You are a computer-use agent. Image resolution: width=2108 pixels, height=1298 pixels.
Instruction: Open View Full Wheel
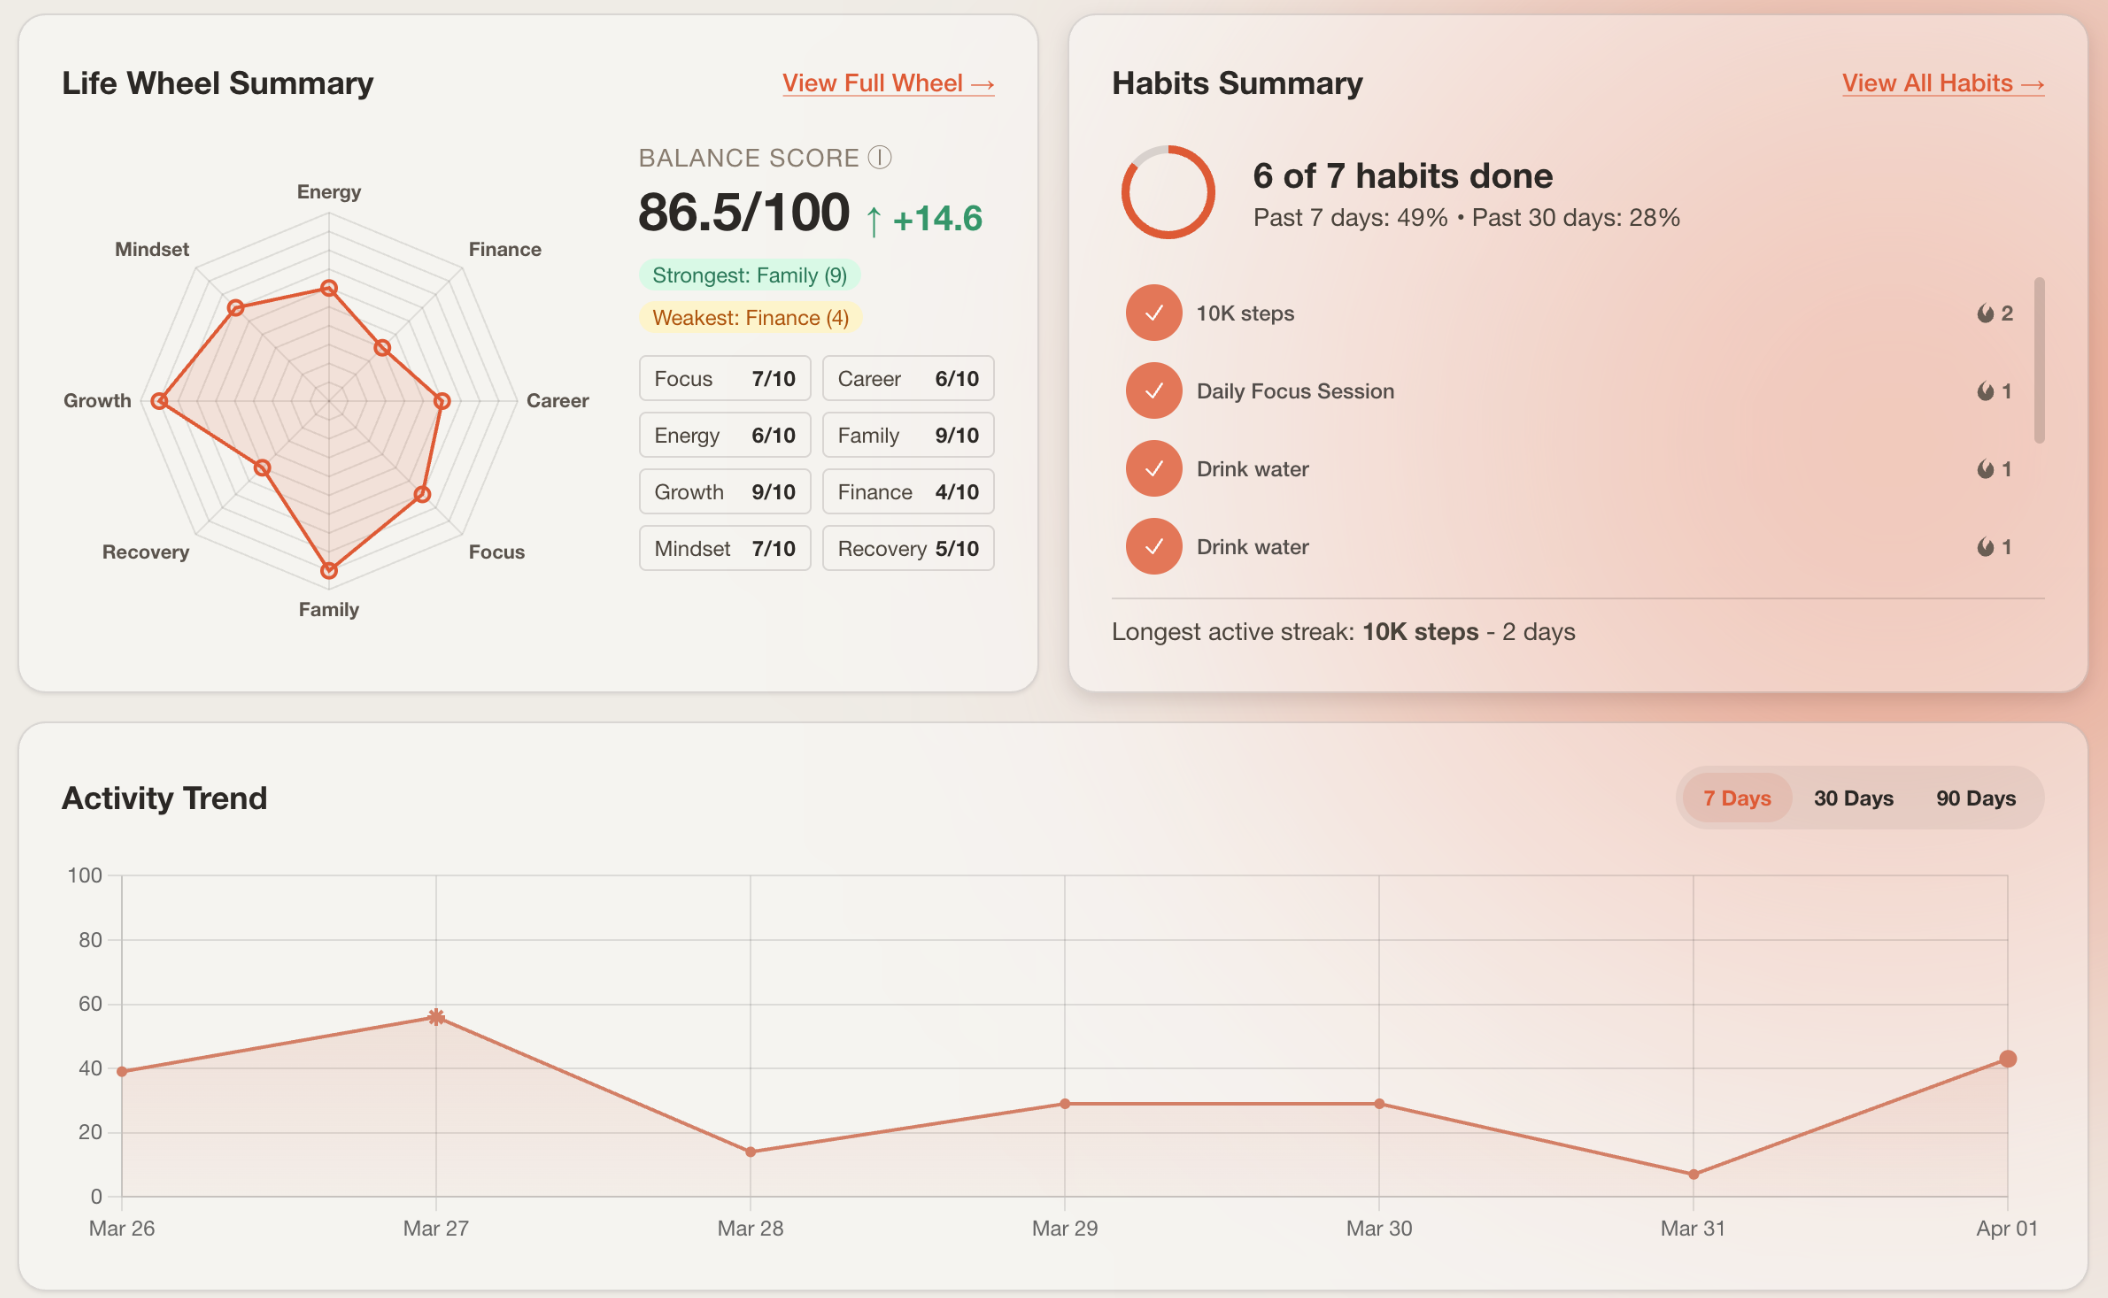tap(886, 83)
